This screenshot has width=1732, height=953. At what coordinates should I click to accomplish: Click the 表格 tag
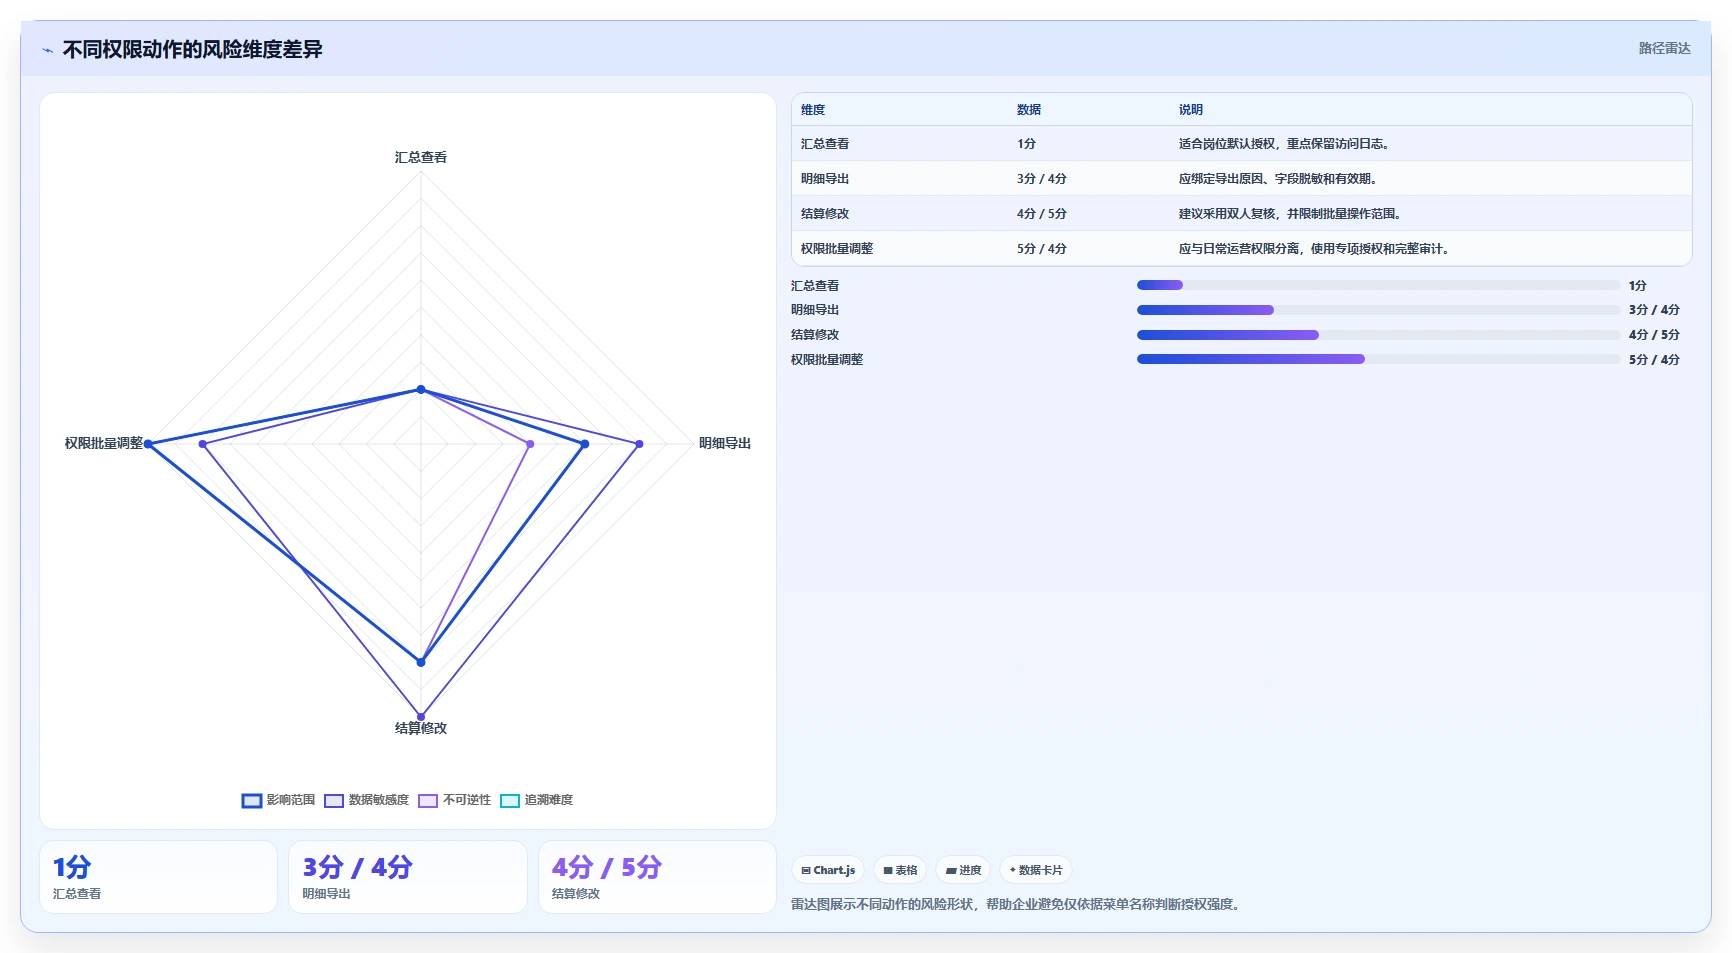coord(900,870)
